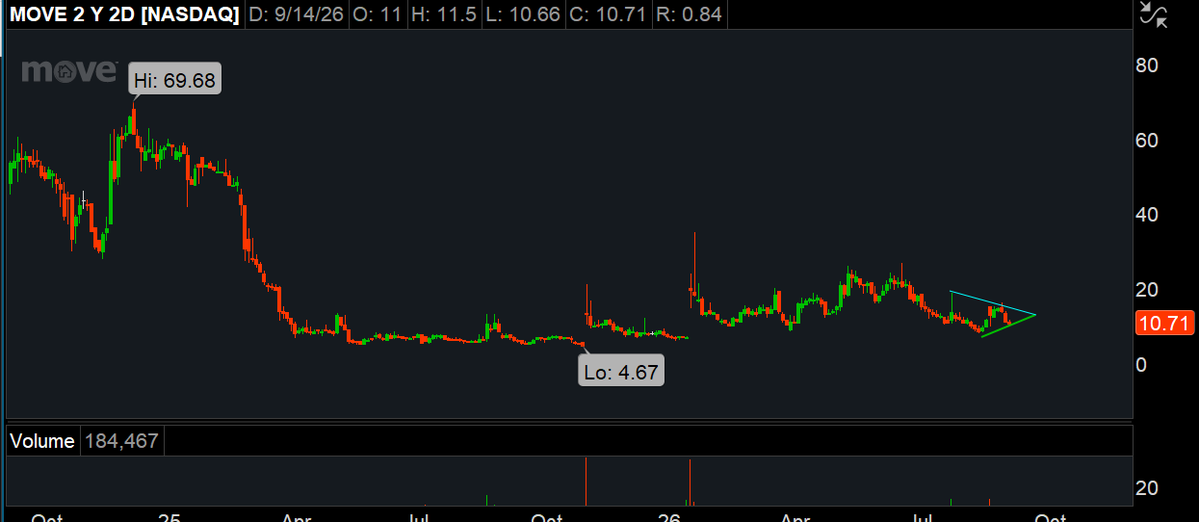
Task: Select the Hi: 69.68 price bubble
Action: pyautogui.click(x=174, y=79)
